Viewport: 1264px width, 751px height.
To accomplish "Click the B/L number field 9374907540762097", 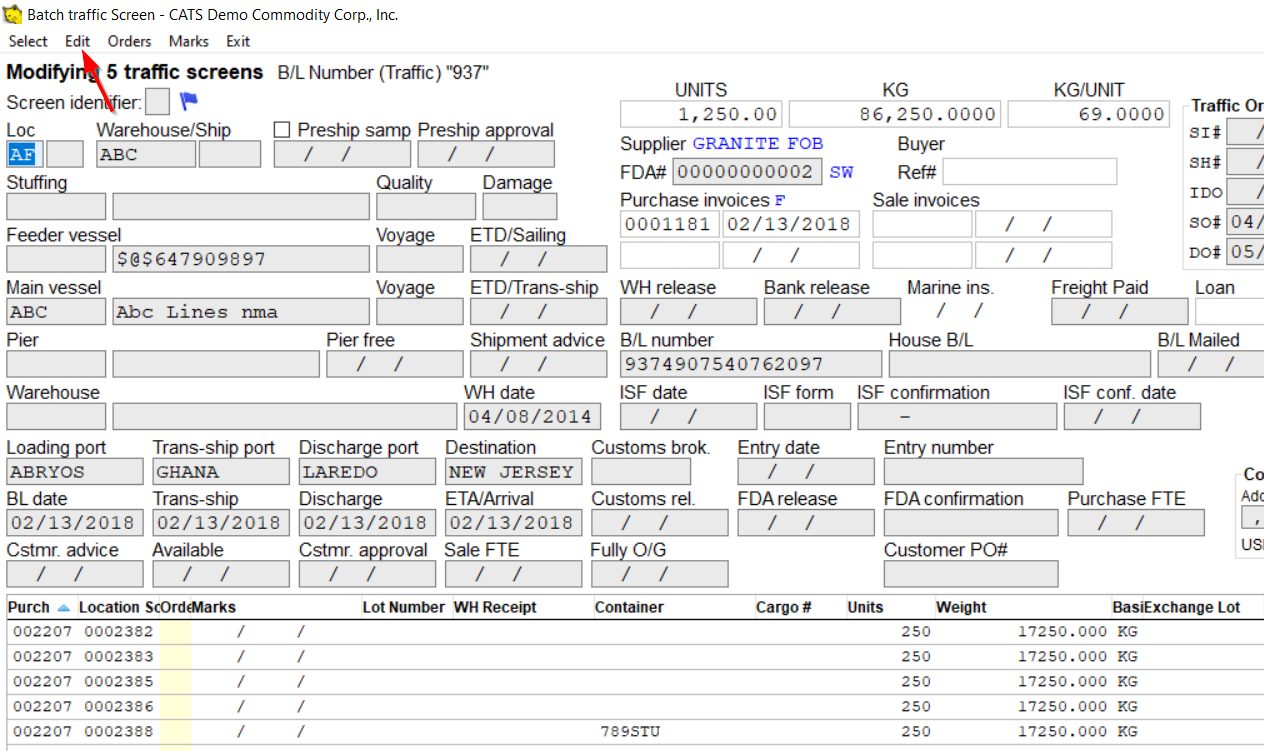I will pyautogui.click(x=750, y=364).
